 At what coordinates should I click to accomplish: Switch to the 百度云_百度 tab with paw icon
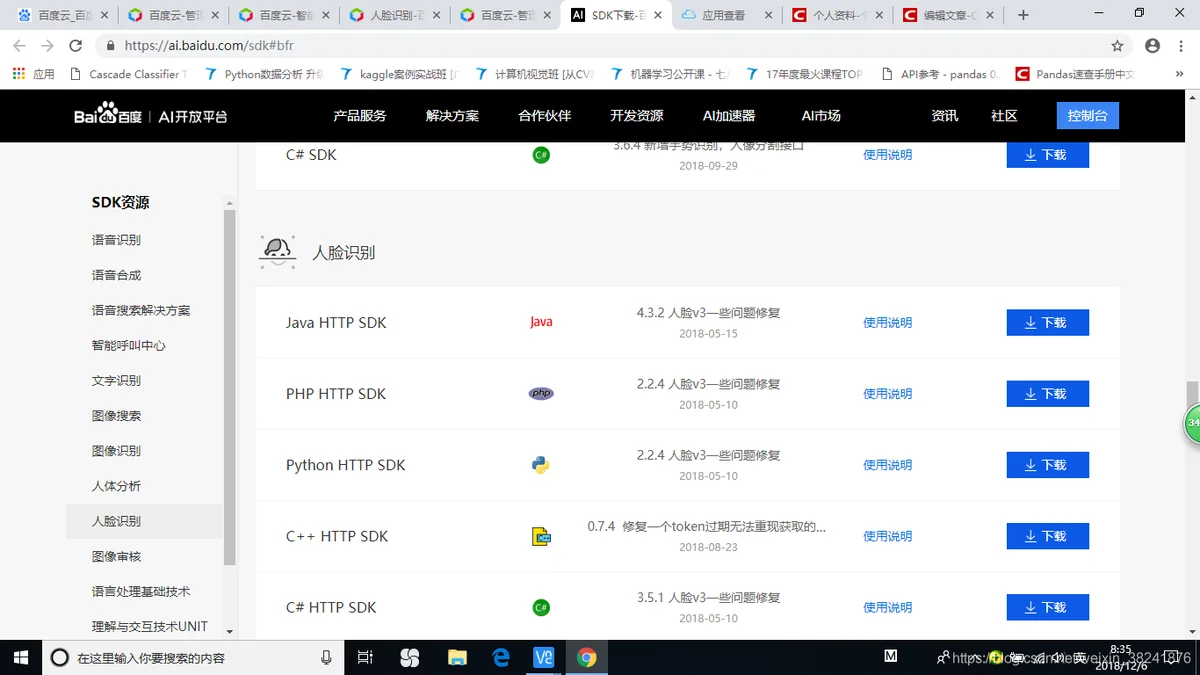click(x=62, y=15)
